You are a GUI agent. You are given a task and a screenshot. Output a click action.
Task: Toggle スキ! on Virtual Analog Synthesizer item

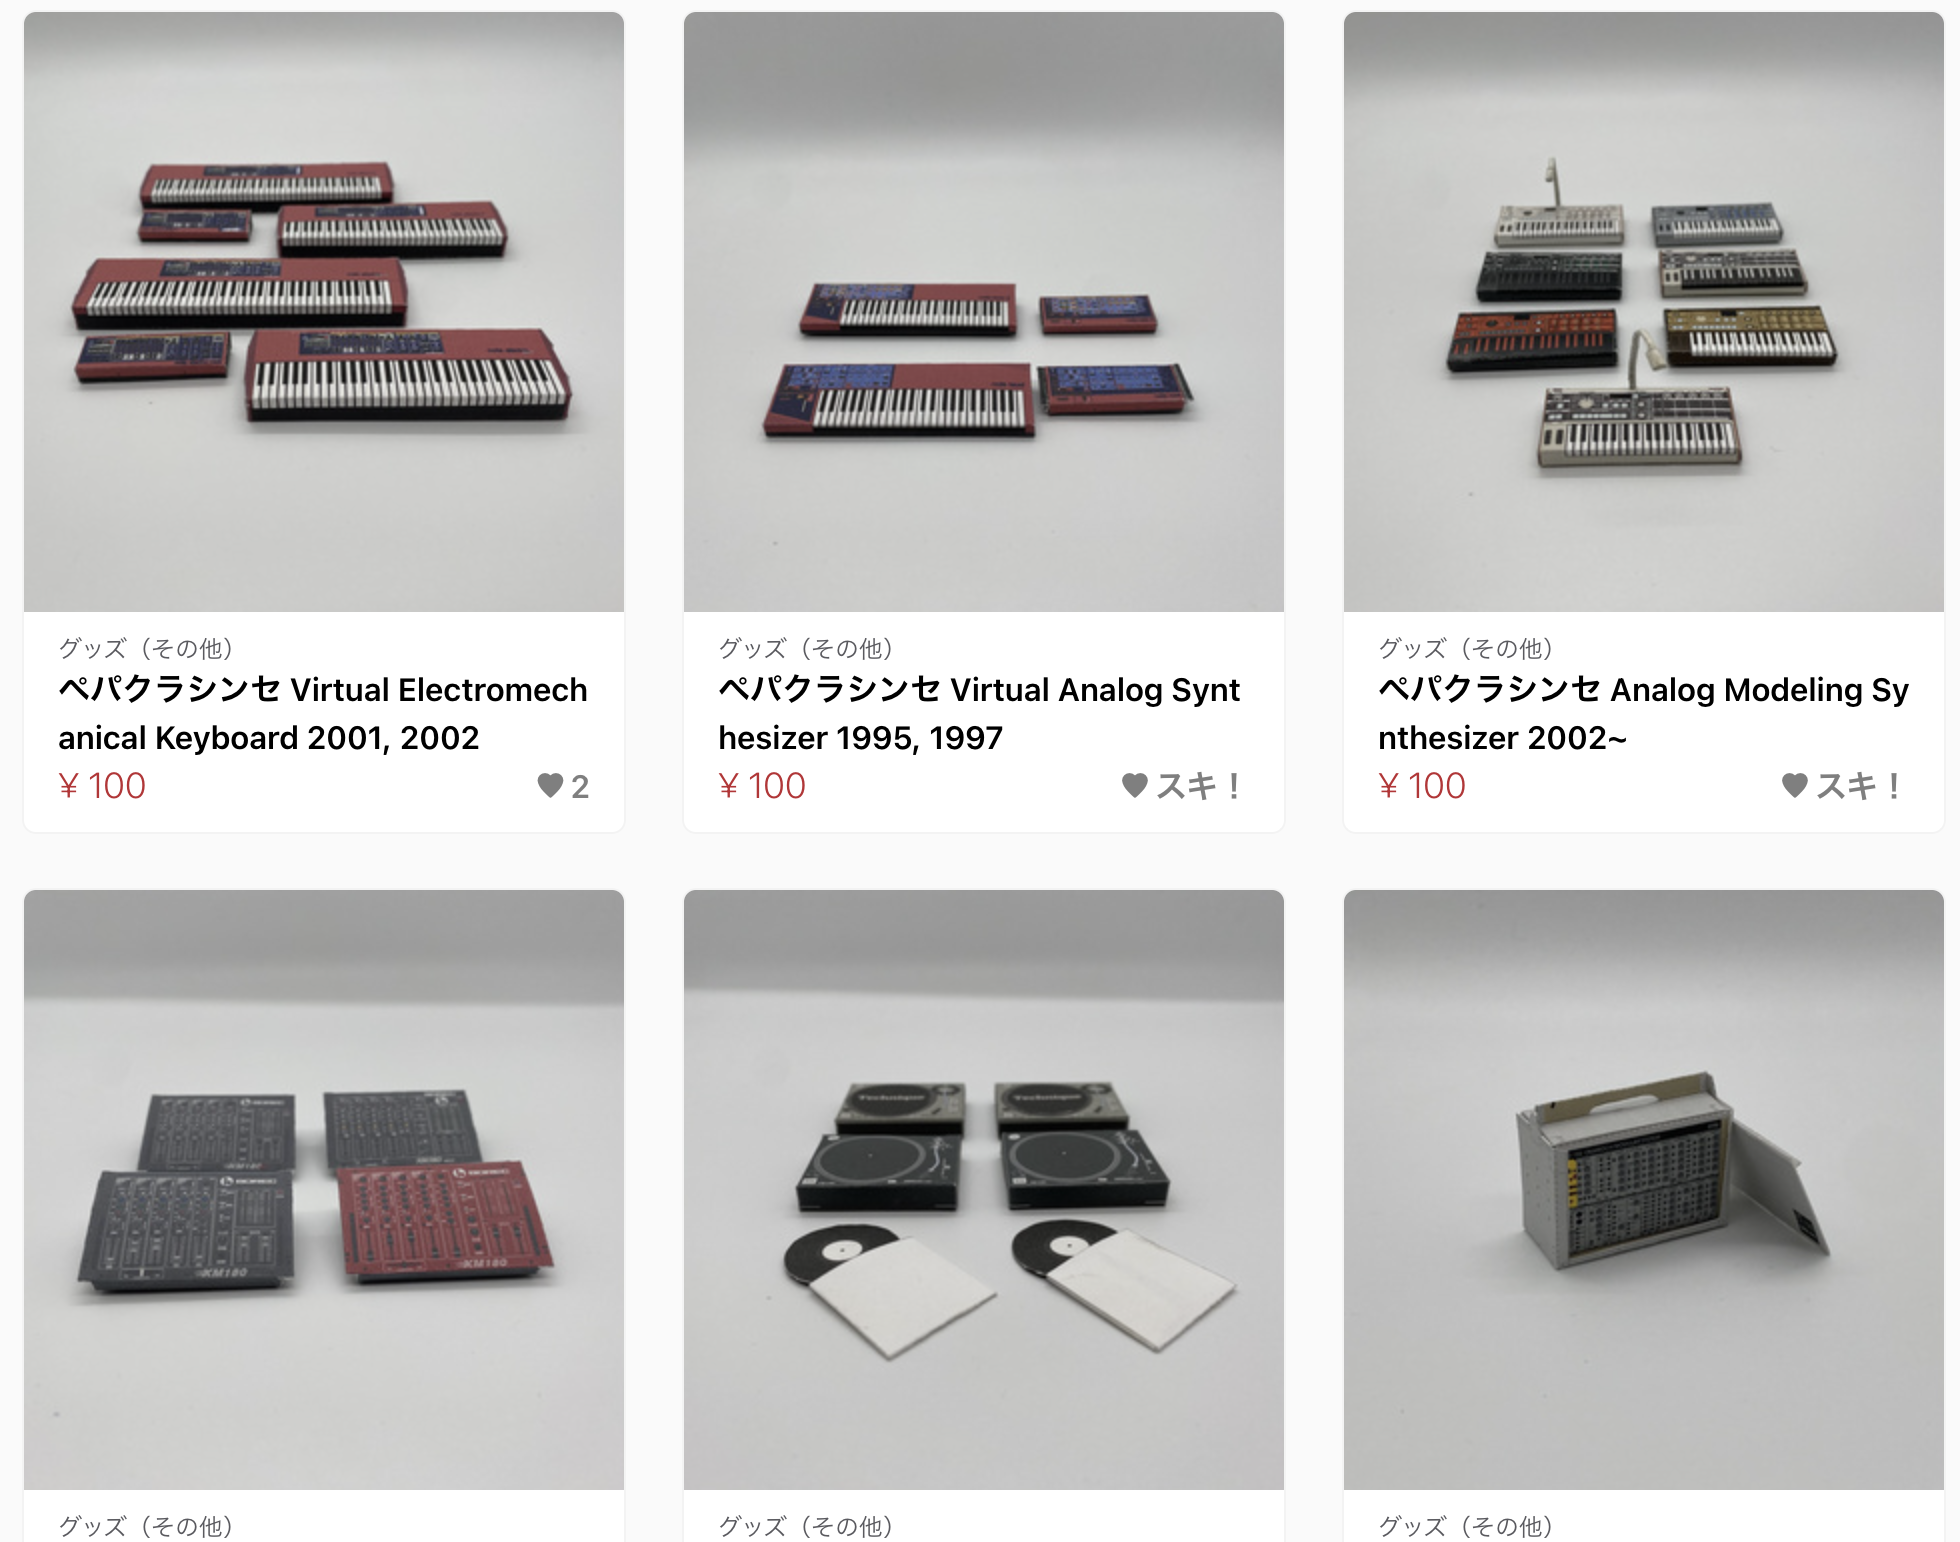point(1182,785)
